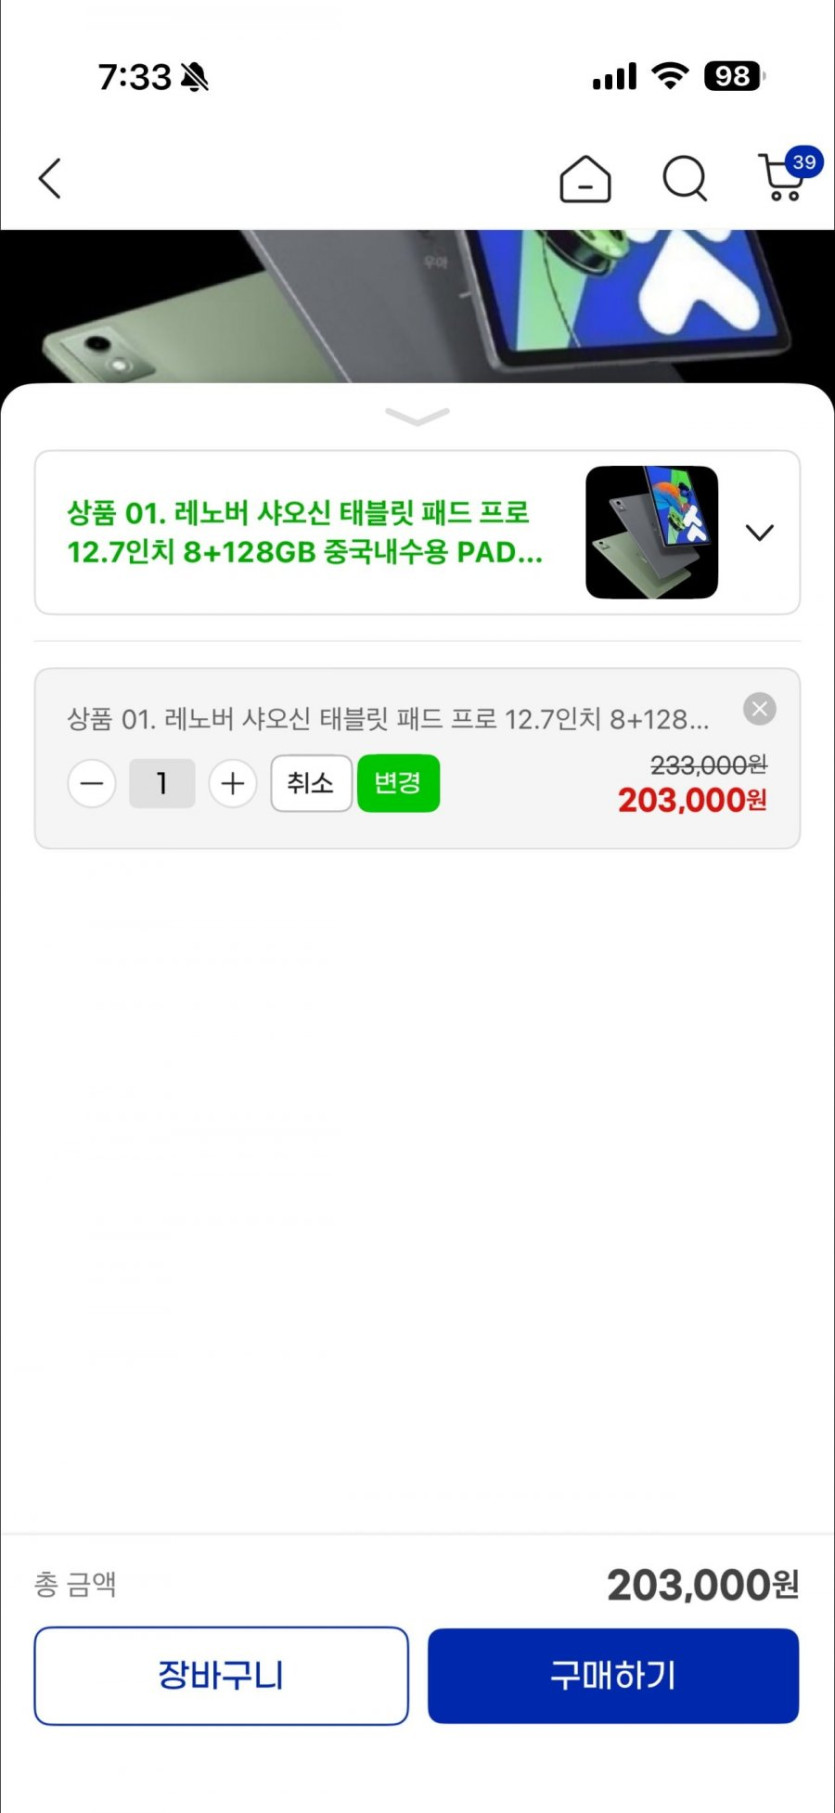Collapse the option sheet with the top chevron
The height and width of the screenshot is (1813, 835).
tap(417, 417)
